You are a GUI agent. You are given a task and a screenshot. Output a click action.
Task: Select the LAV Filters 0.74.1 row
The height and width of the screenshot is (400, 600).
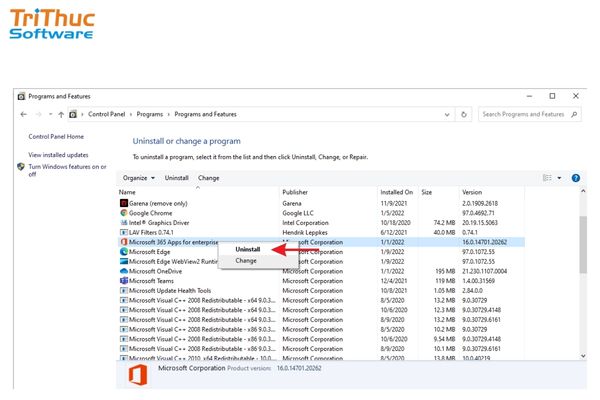coord(321,232)
